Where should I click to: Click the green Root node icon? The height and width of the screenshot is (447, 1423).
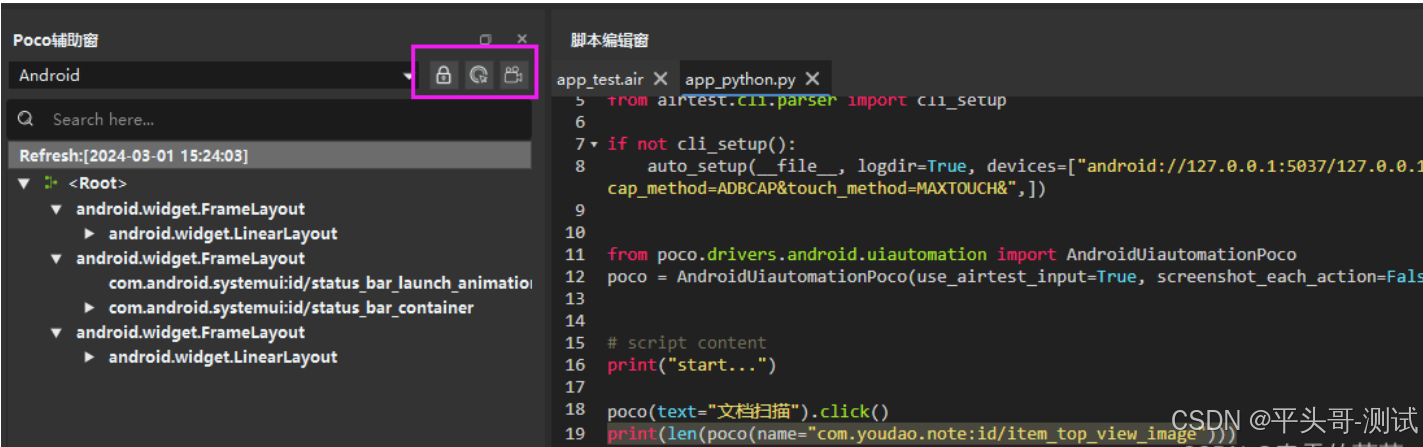(x=51, y=183)
